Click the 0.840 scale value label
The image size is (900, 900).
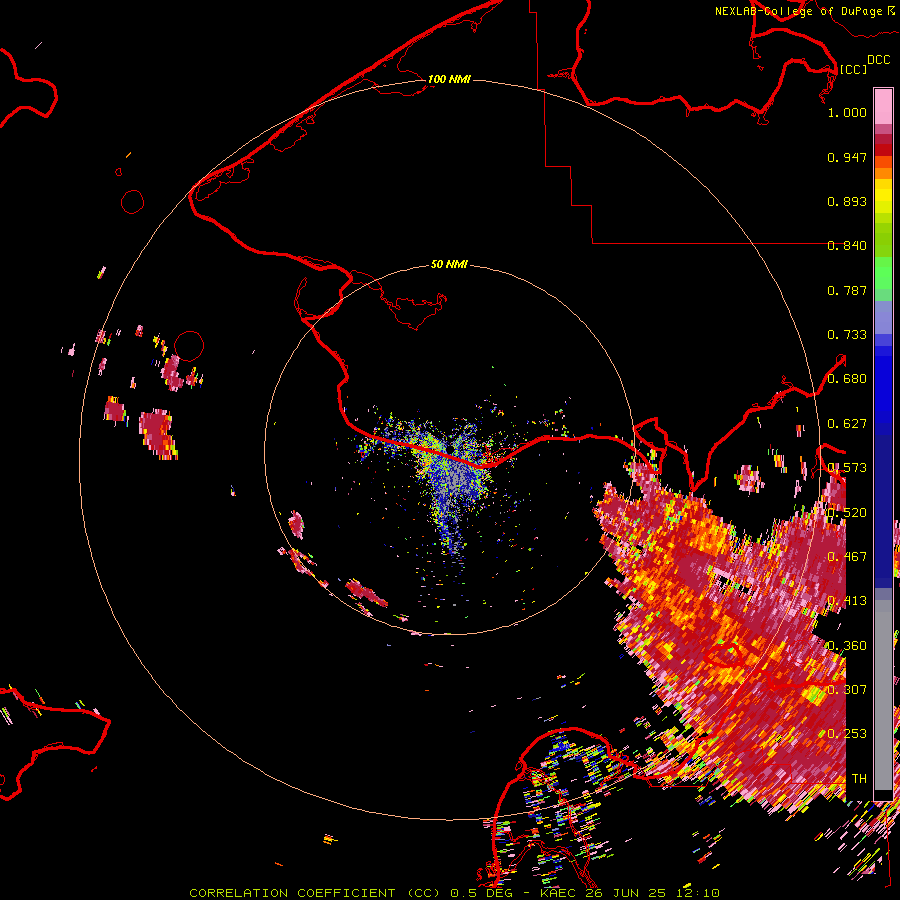pyautogui.click(x=847, y=246)
